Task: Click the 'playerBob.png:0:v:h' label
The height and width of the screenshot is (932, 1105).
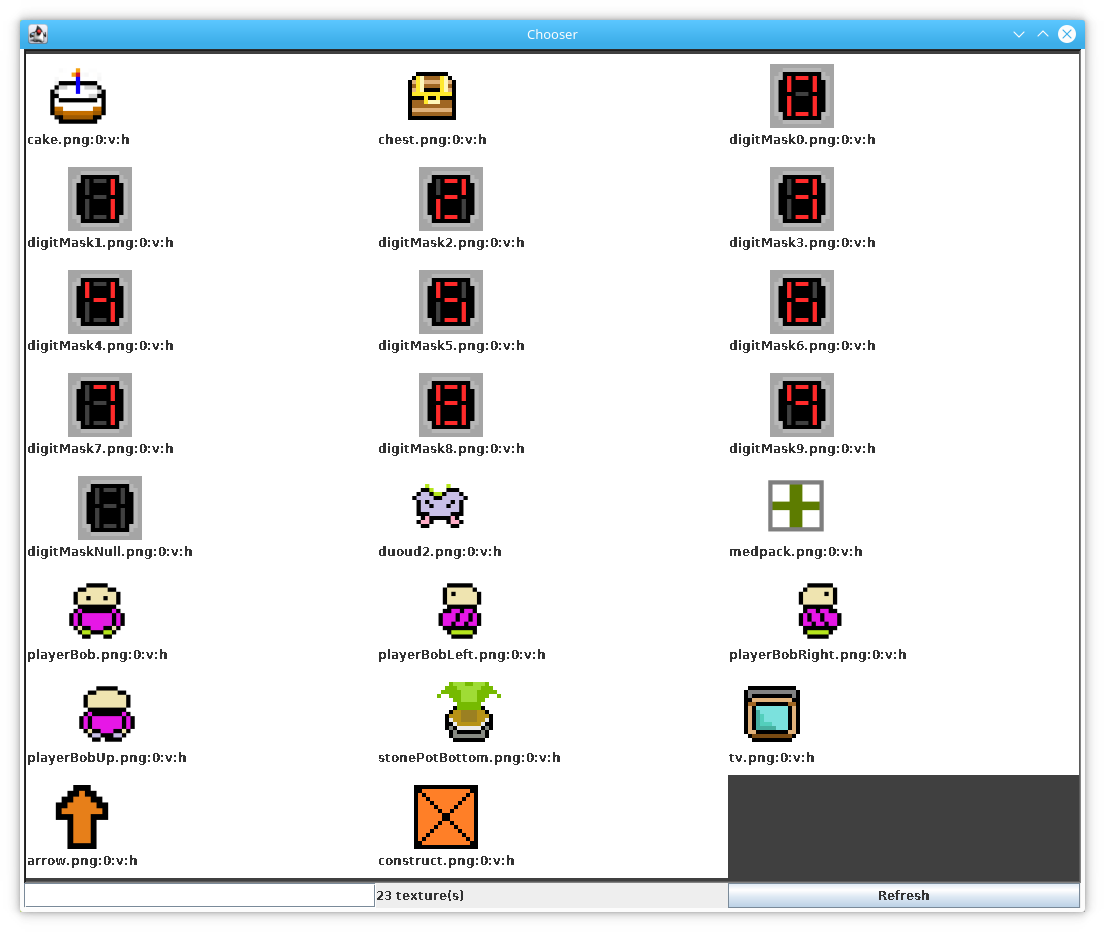Action: coord(97,654)
